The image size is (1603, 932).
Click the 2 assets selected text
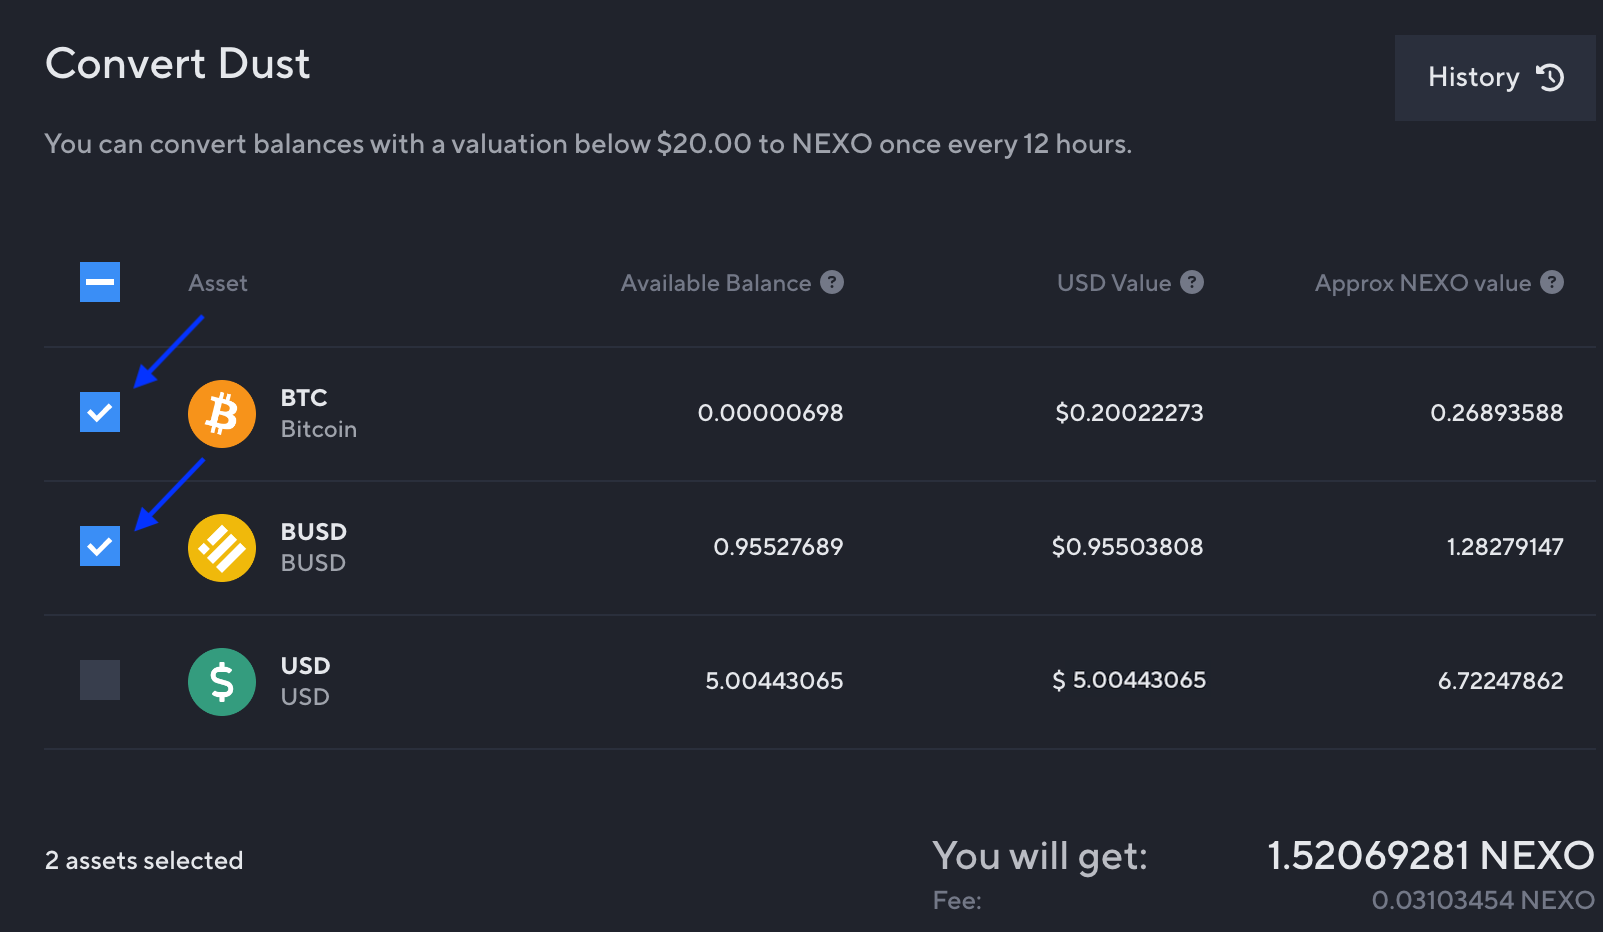coord(143,860)
